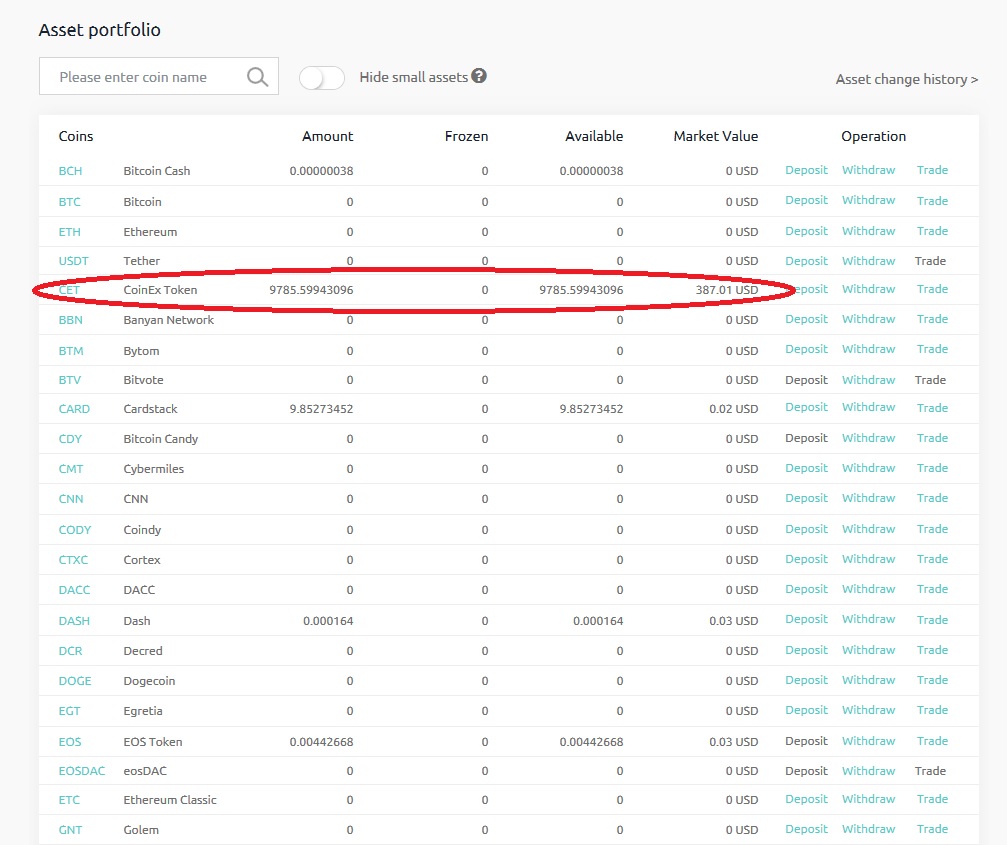
Task: Select the CoinEx Token amount 9785.59943096
Action: [x=311, y=290]
